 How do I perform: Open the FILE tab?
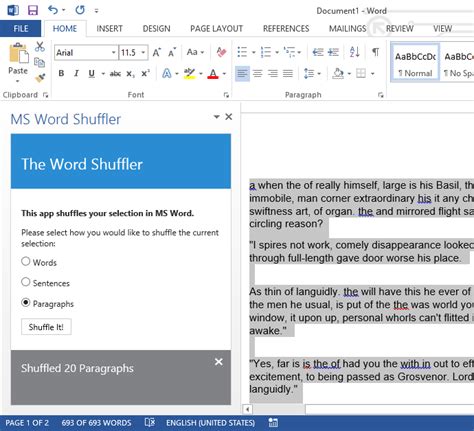coord(21,29)
